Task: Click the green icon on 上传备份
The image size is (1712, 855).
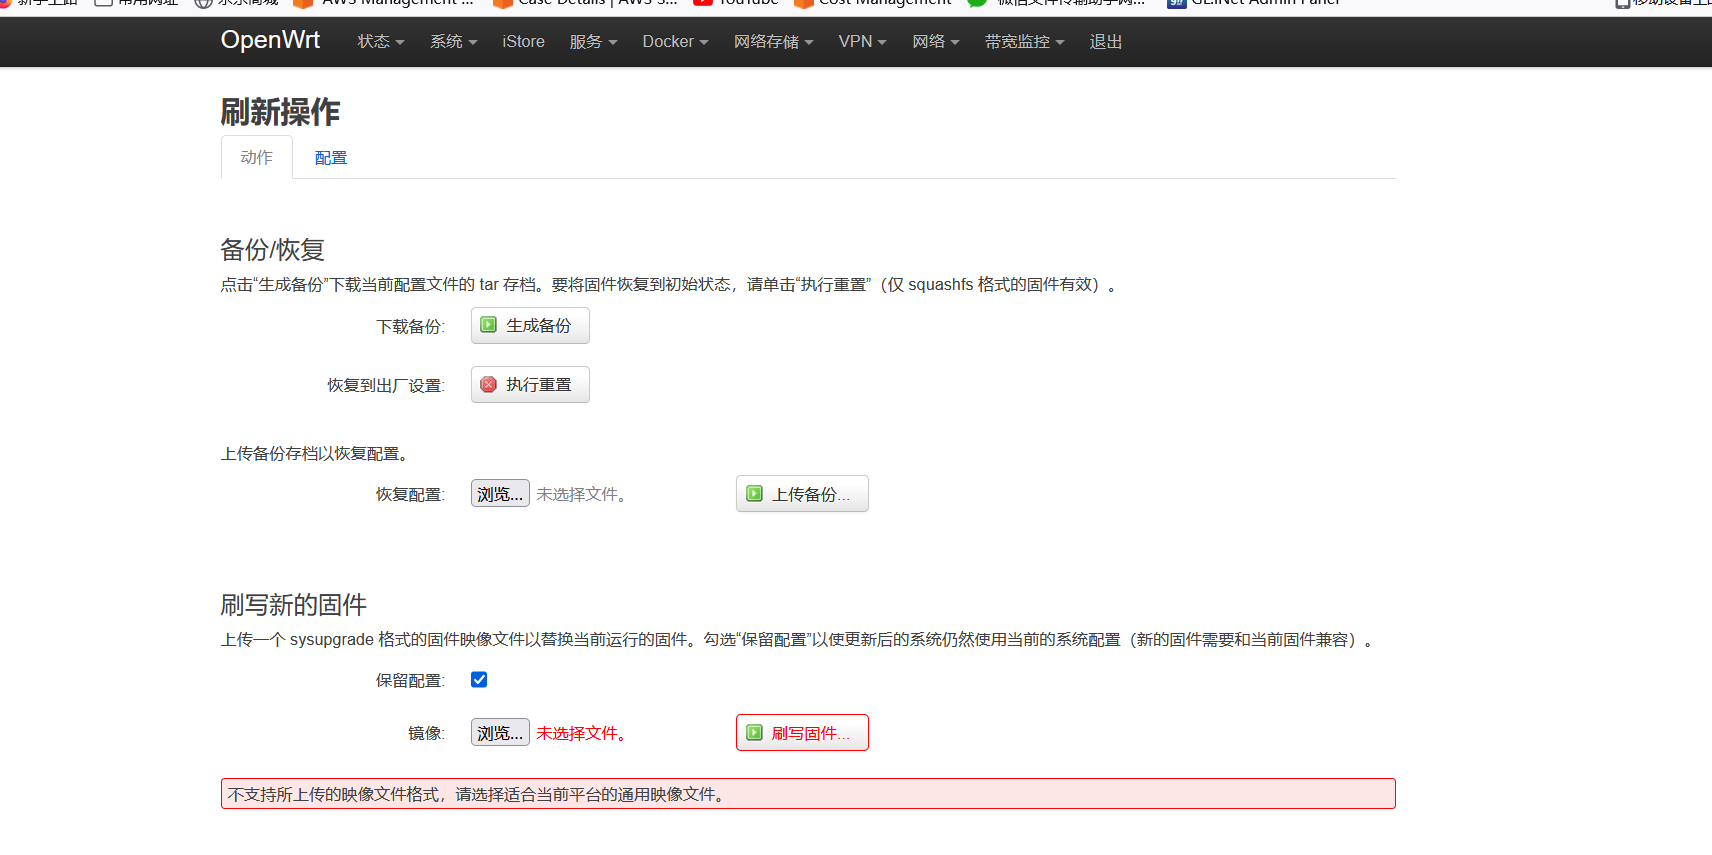Action: [x=755, y=494]
